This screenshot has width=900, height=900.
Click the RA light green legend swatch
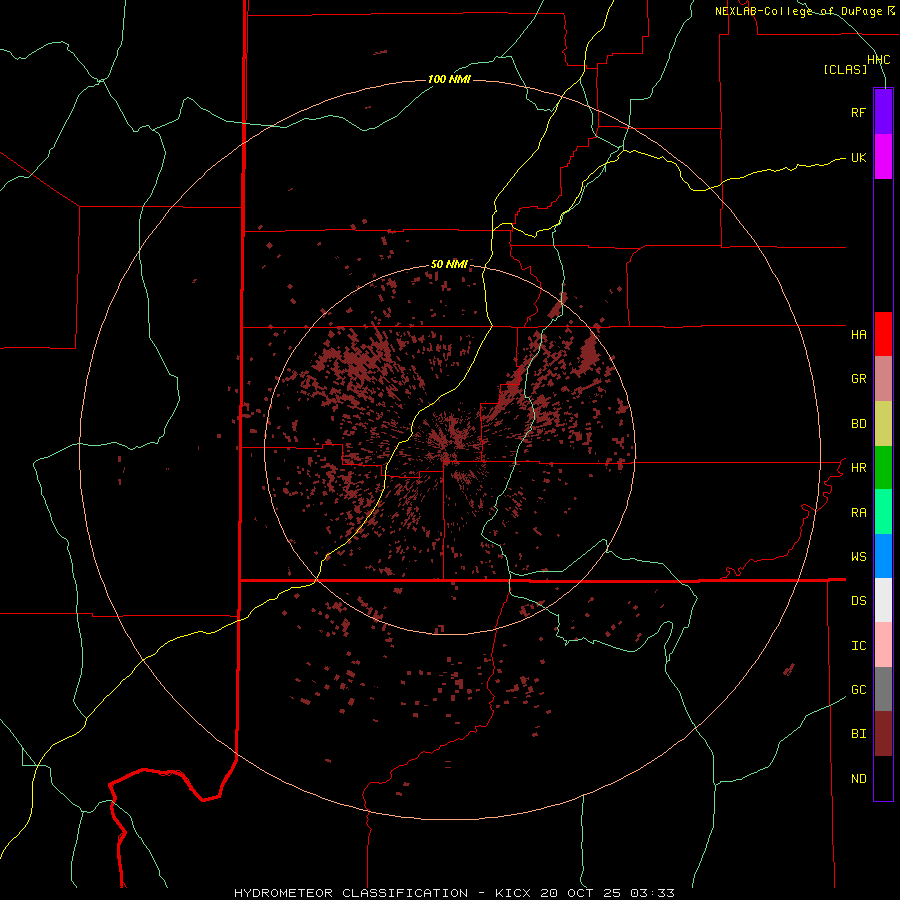pyautogui.click(x=883, y=512)
